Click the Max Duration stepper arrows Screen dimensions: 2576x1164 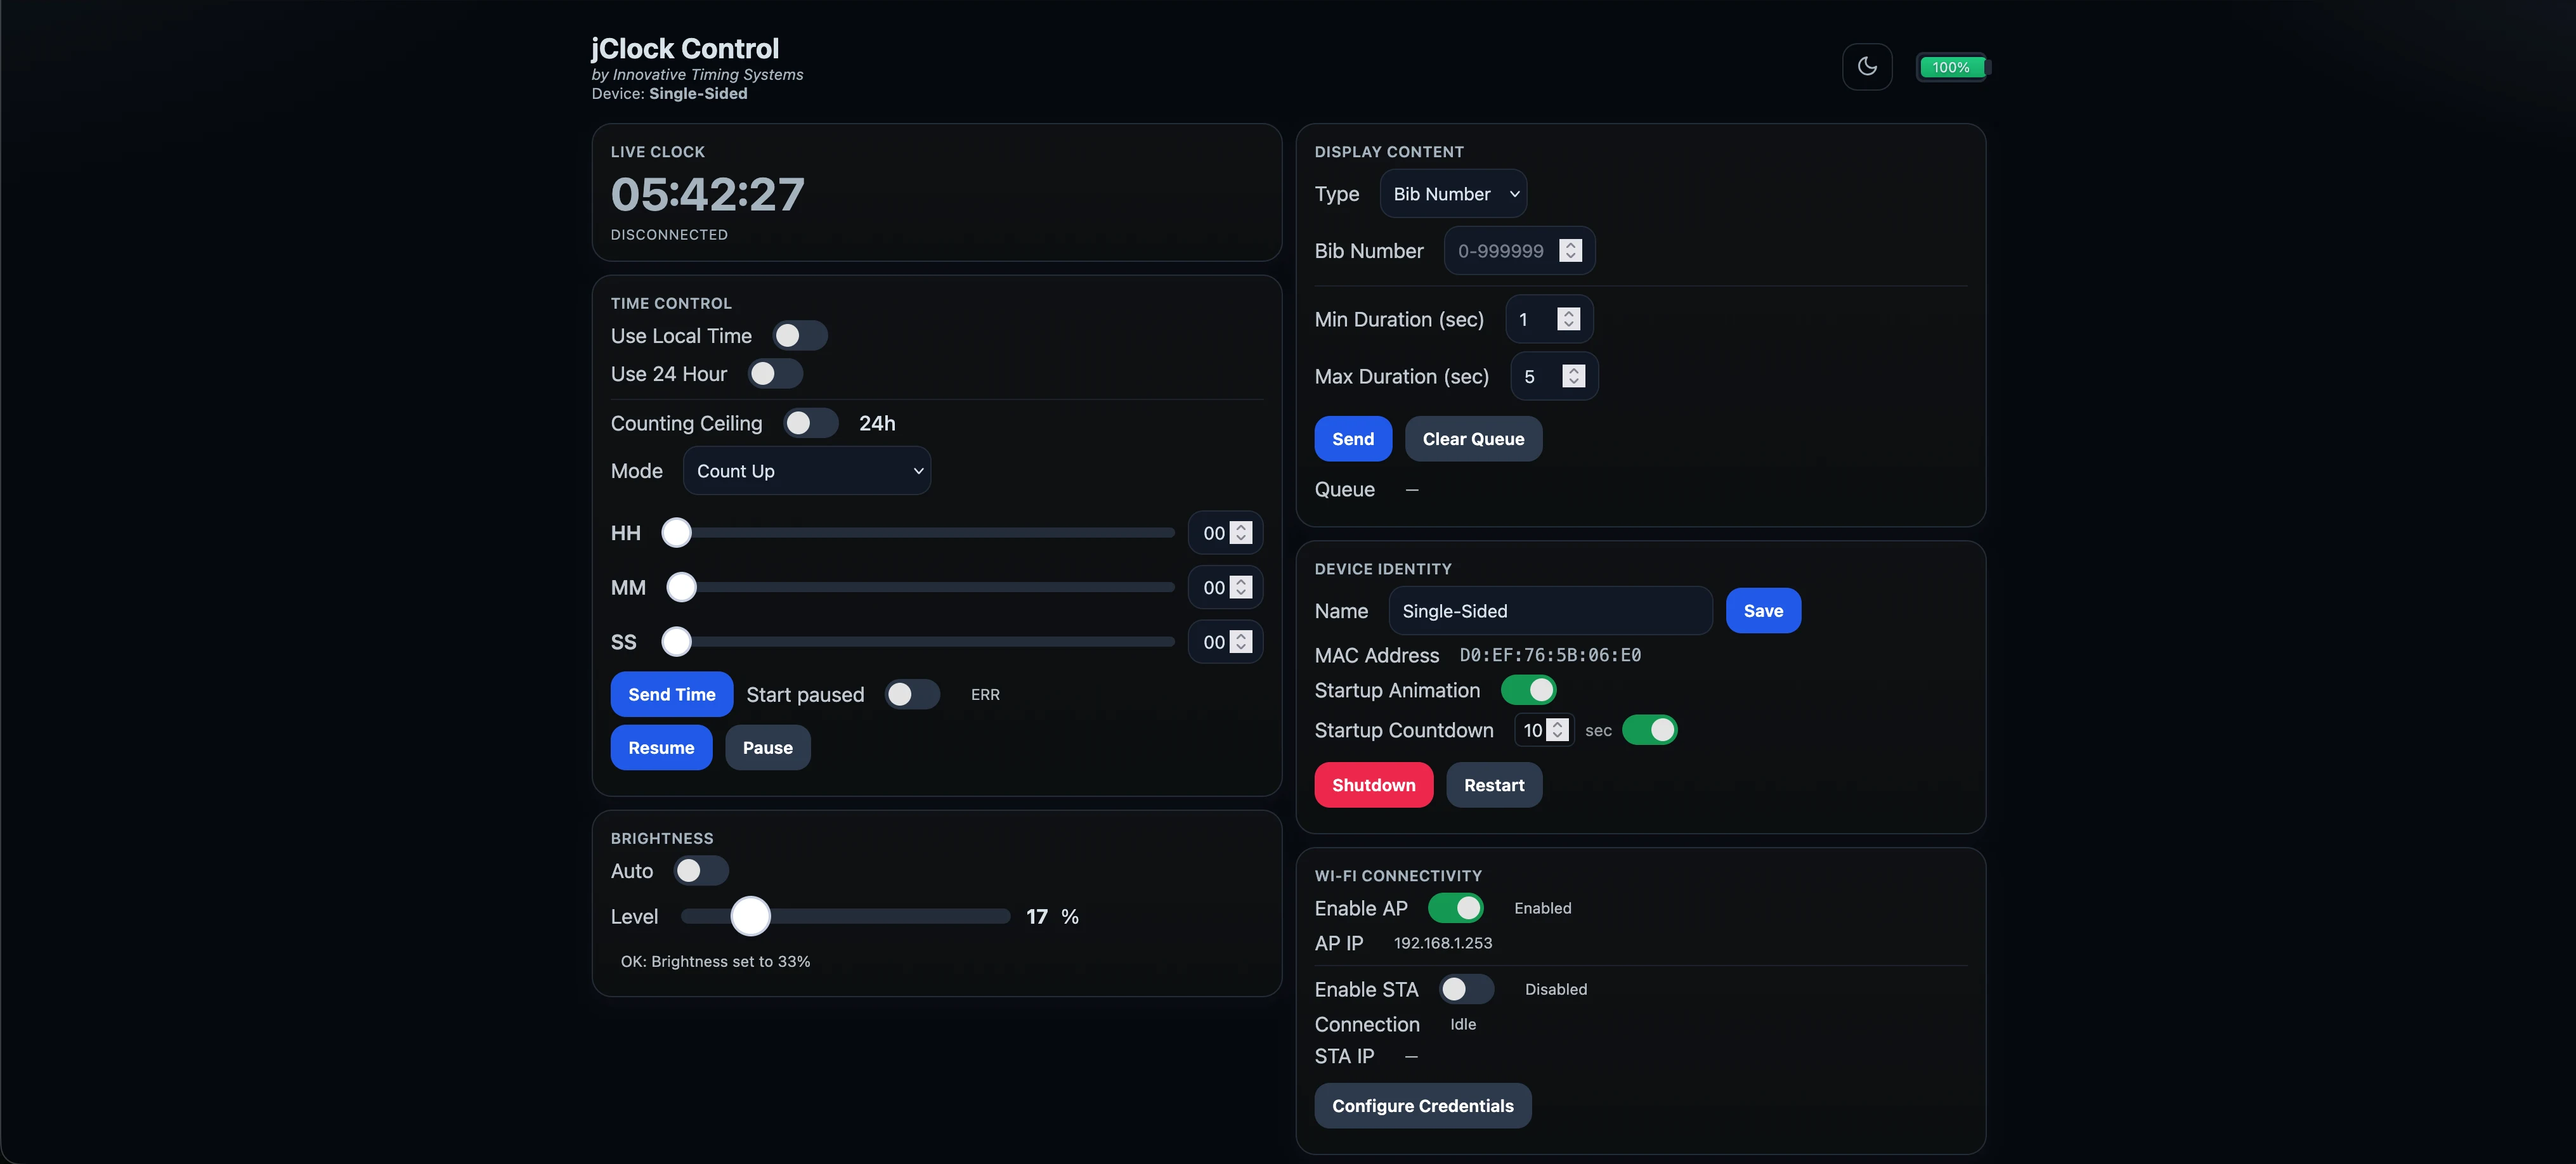[1574, 376]
